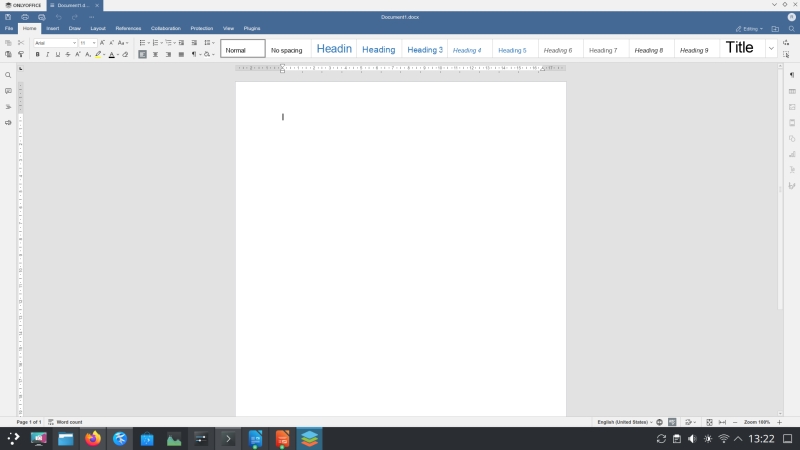Image resolution: width=800 pixels, height=450 pixels.
Task: Click the Fit to page icon
Action: pyautogui.click(x=709, y=422)
